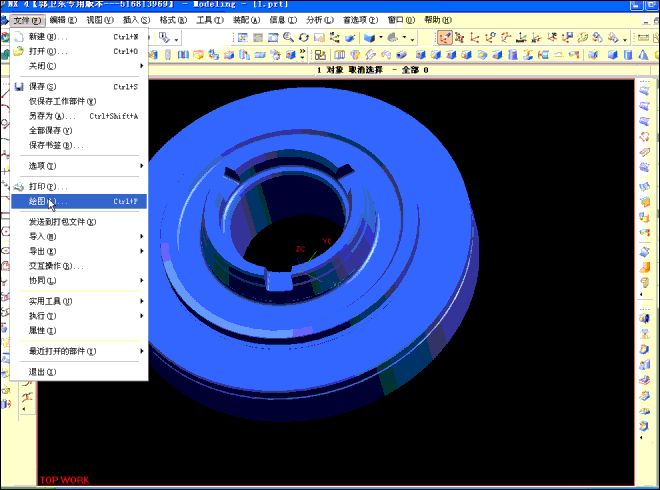Choose 交互操作(R) entry
Image resolution: width=660 pixels, height=490 pixels.
pos(79,266)
